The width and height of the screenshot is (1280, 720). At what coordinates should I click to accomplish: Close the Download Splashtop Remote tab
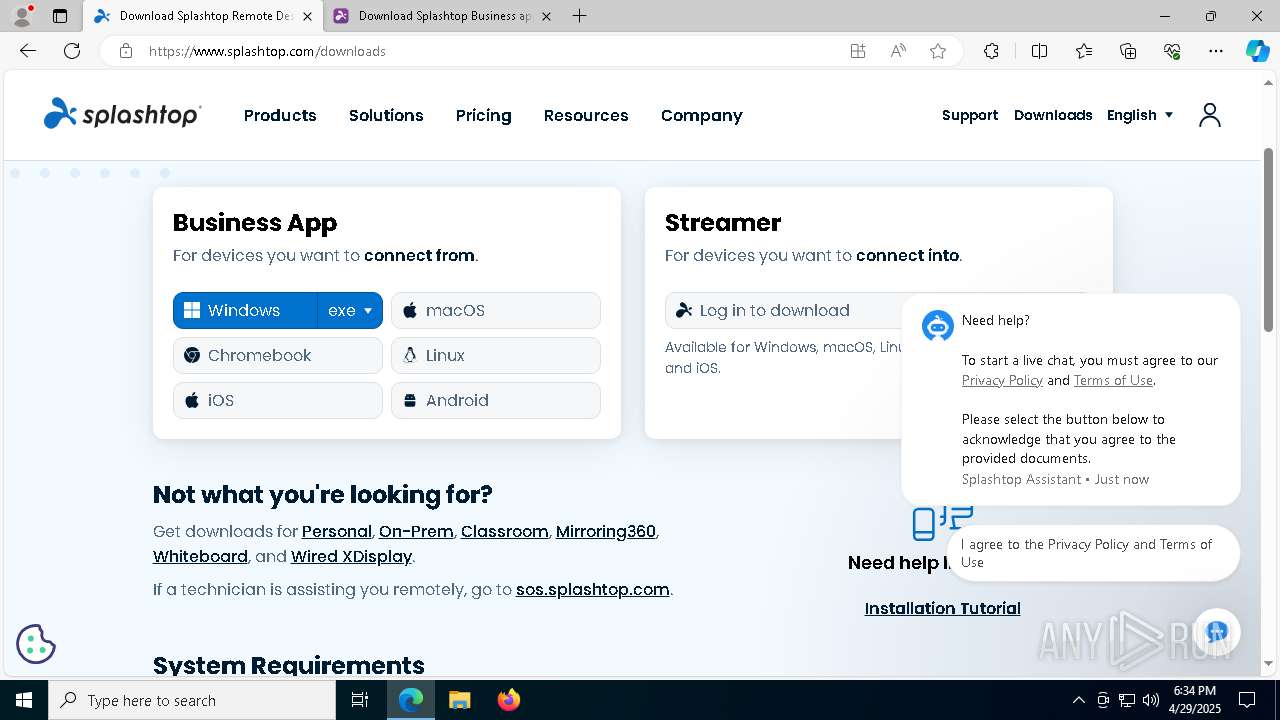307,16
